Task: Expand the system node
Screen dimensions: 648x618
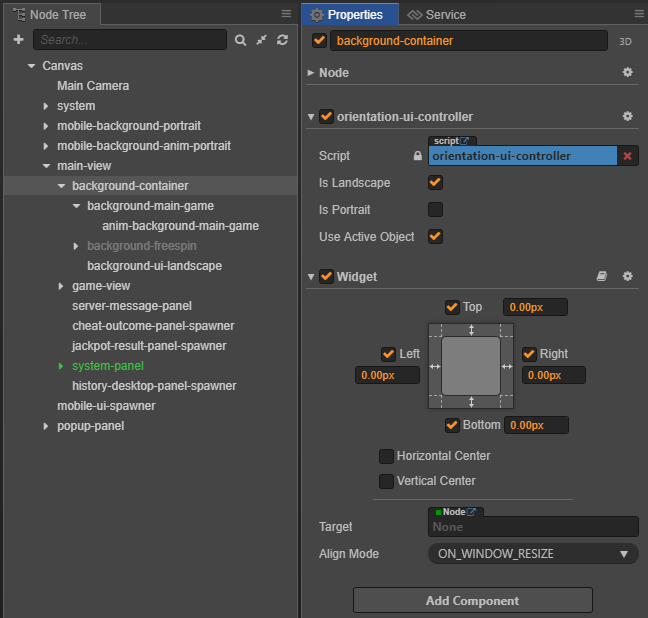Action: [x=46, y=106]
